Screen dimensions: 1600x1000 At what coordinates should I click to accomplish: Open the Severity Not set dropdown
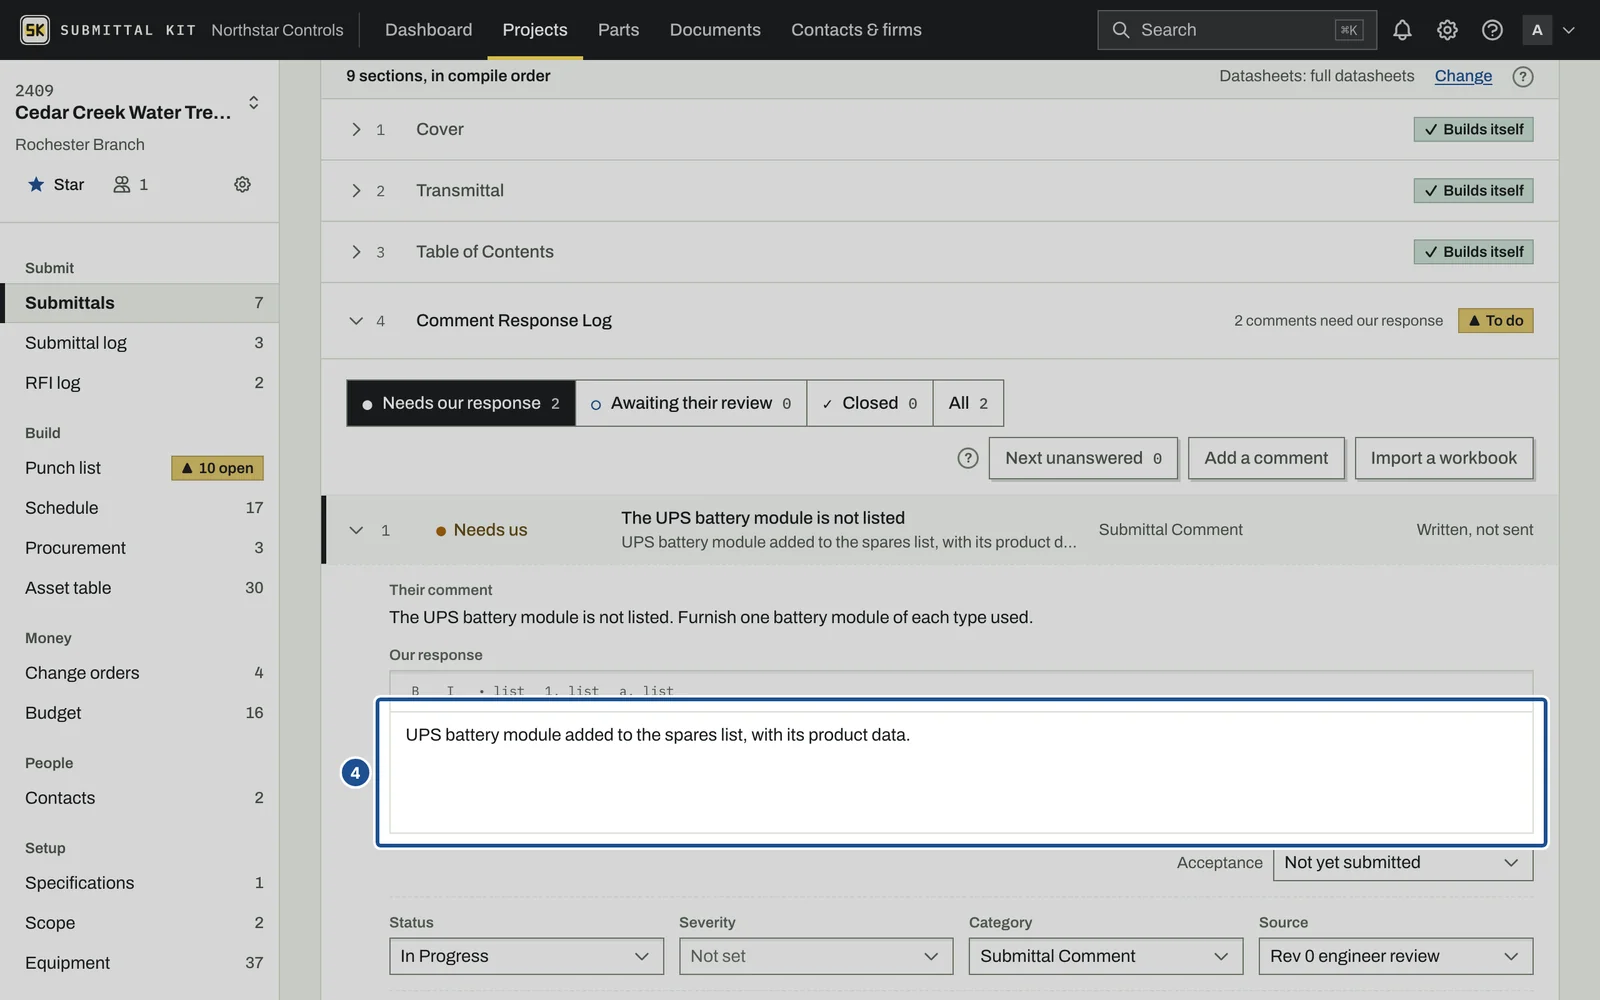[816, 956]
